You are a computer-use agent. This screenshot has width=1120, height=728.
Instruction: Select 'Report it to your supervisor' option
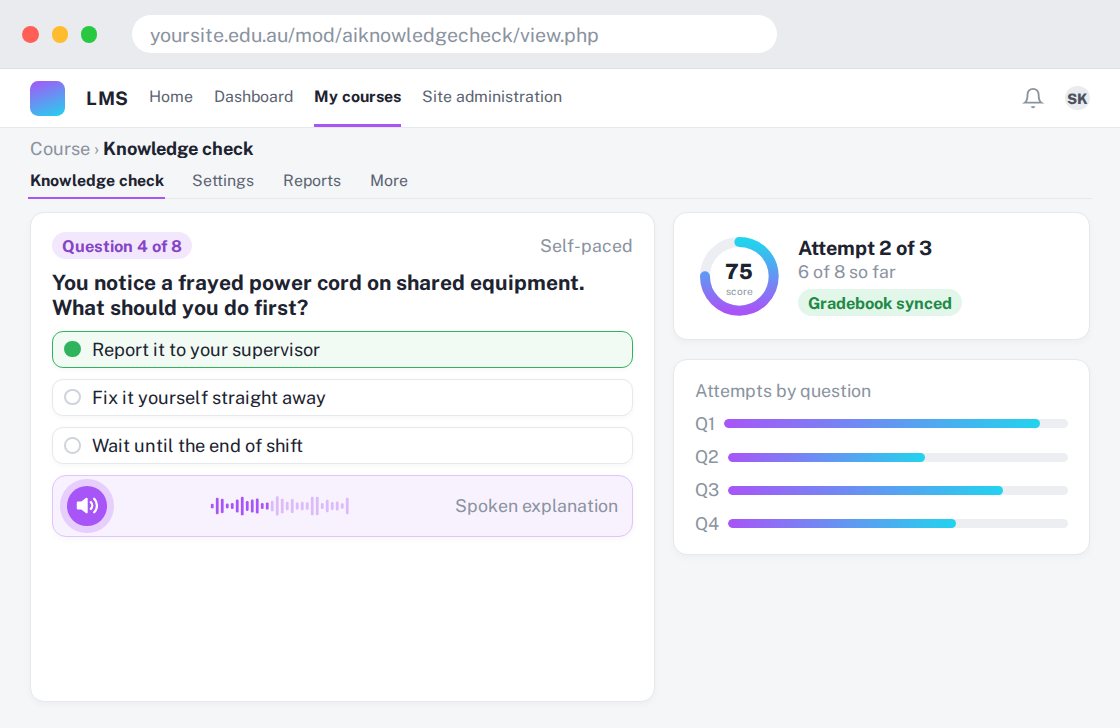click(342, 349)
